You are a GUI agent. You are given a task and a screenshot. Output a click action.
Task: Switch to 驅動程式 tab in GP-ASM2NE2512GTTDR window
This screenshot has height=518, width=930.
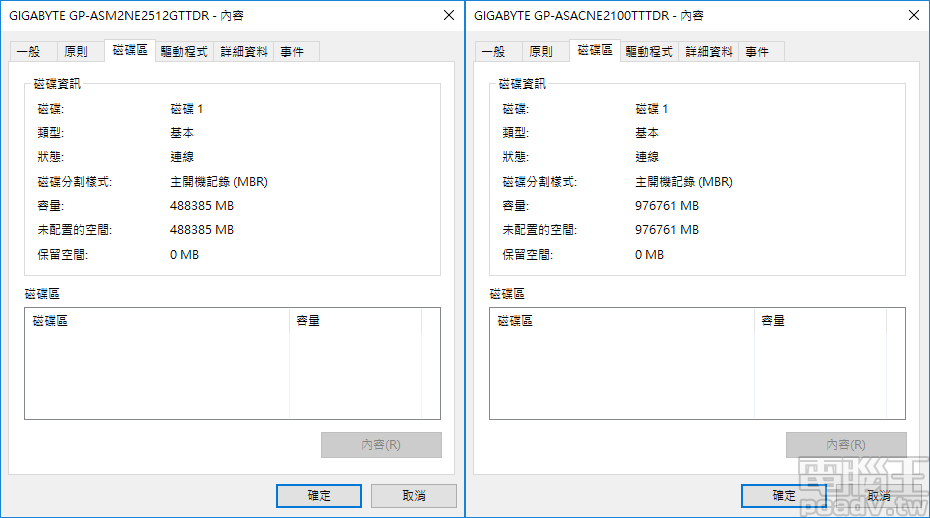tap(184, 52)
